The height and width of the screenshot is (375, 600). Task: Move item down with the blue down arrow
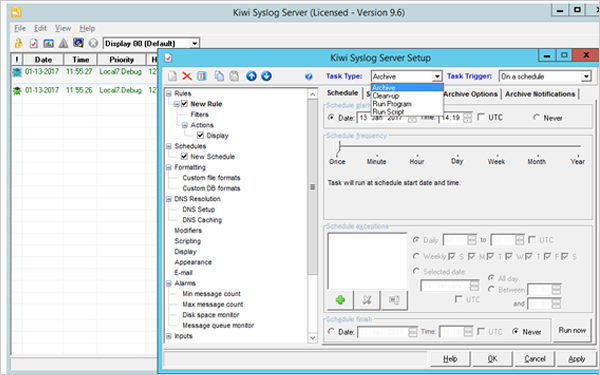(x=266, y=76)
